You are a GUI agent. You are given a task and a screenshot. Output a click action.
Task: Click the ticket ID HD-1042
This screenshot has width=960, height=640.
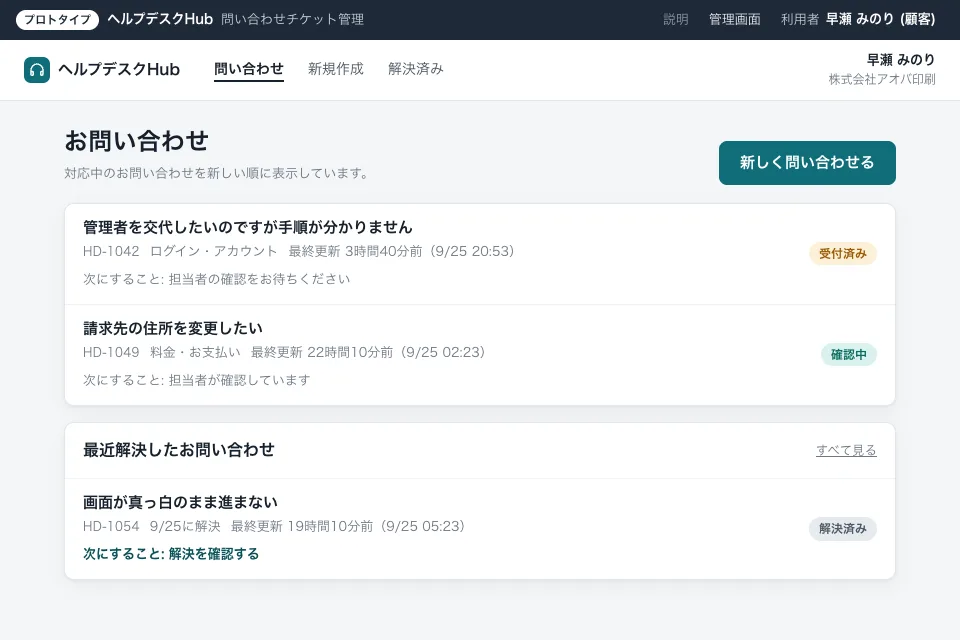pos(111,251)
